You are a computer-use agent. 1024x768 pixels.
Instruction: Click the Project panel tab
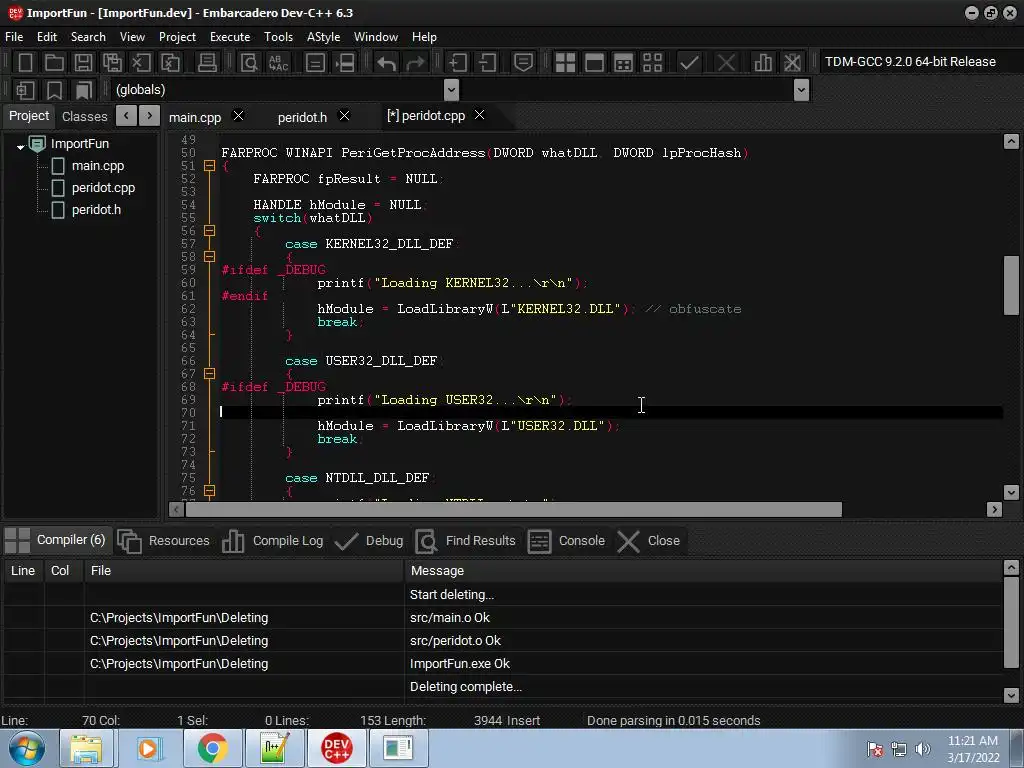[x=29, y=116]
